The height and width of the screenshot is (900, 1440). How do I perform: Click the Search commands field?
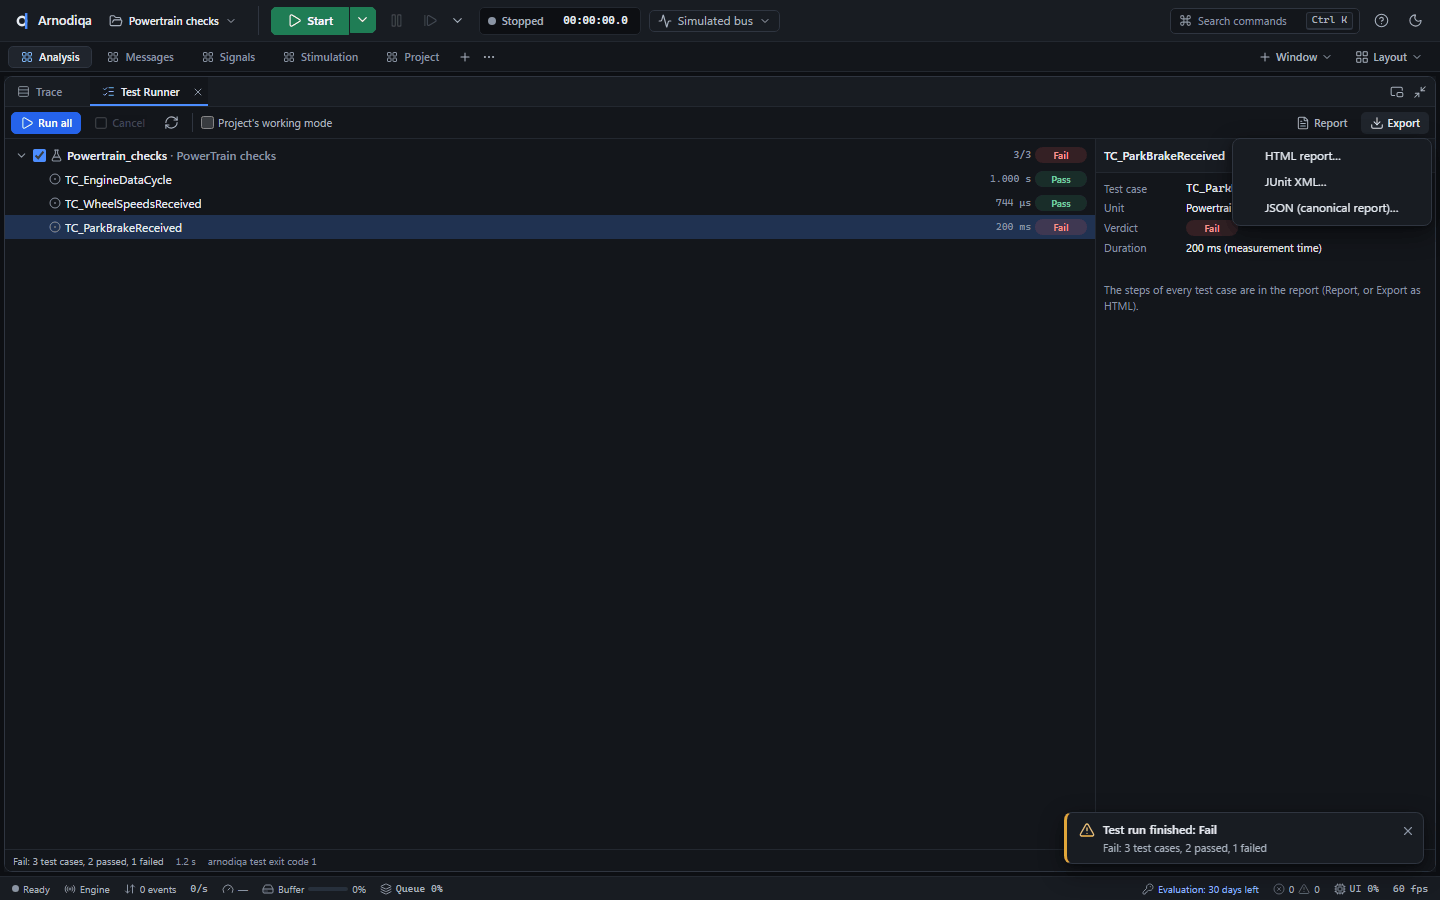click(1264, 21)
